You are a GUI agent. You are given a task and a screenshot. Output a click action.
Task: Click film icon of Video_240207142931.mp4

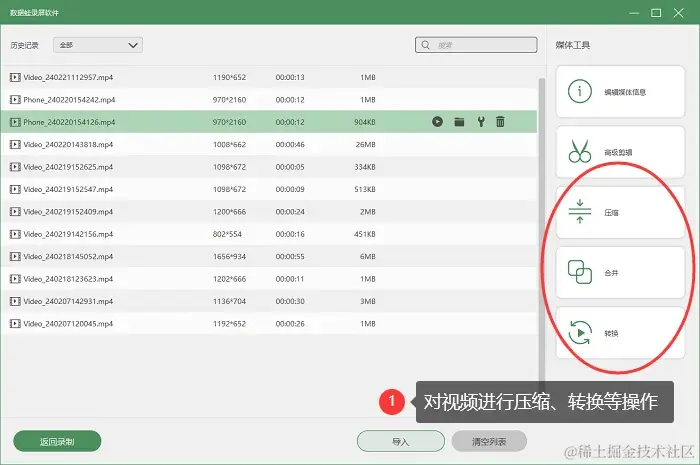pos(15,301)
